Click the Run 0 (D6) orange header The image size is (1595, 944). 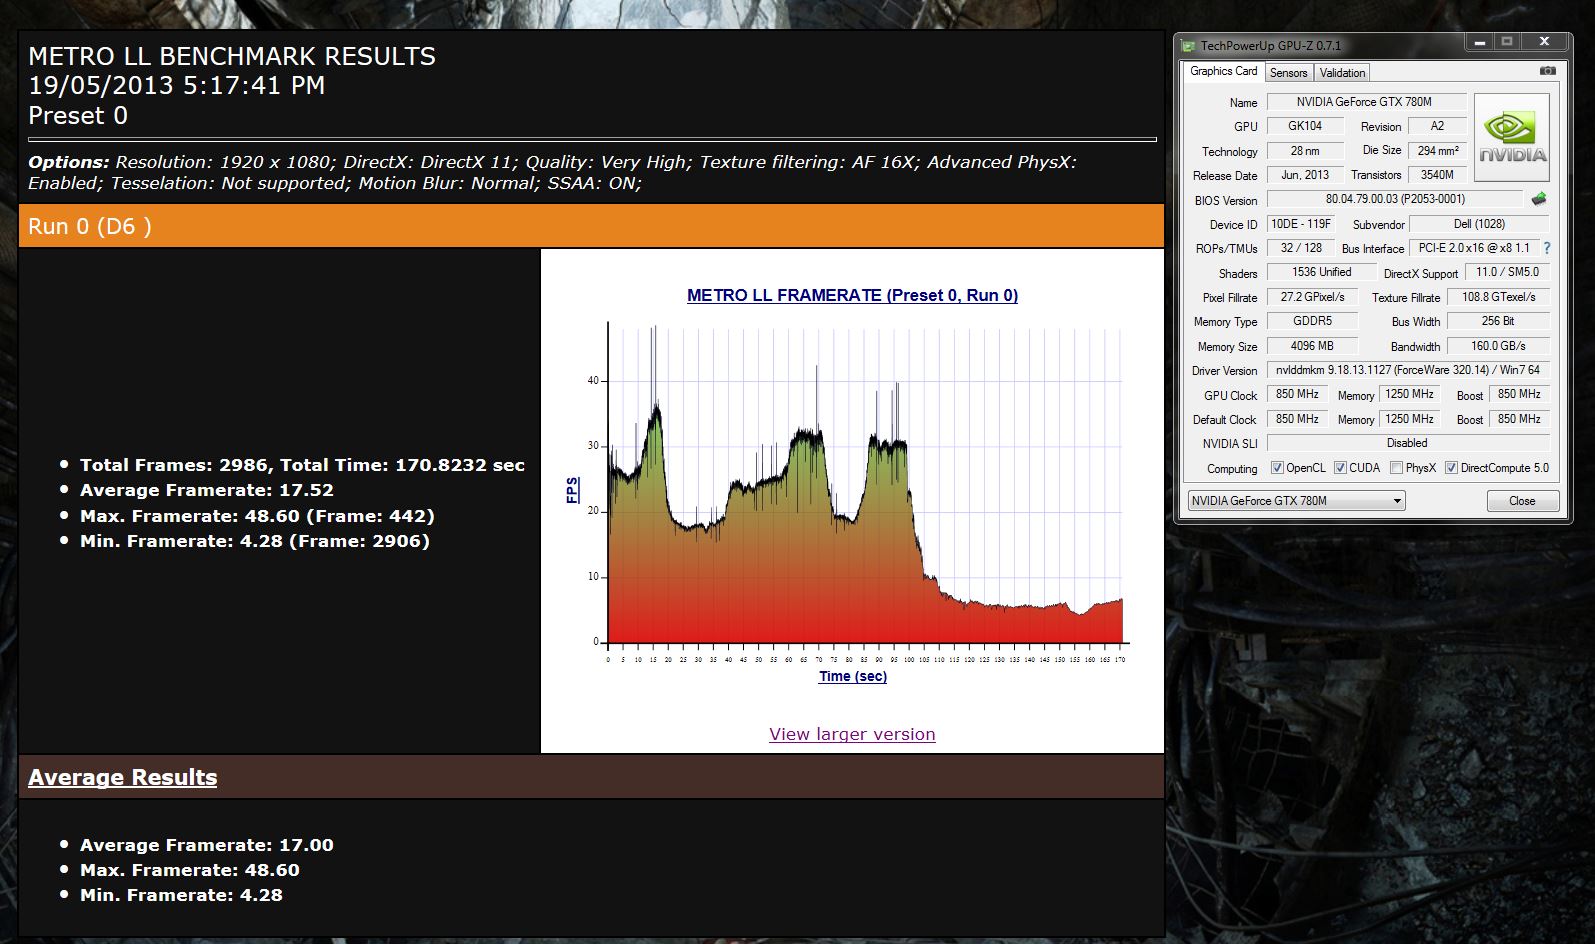591,226
